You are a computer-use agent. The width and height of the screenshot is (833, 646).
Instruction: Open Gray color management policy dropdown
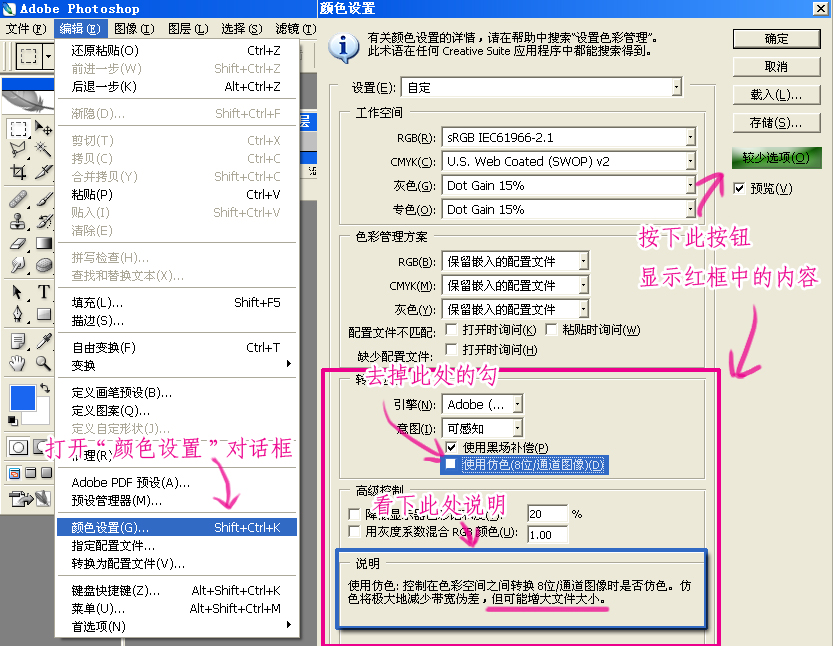(x=515, y=309)
